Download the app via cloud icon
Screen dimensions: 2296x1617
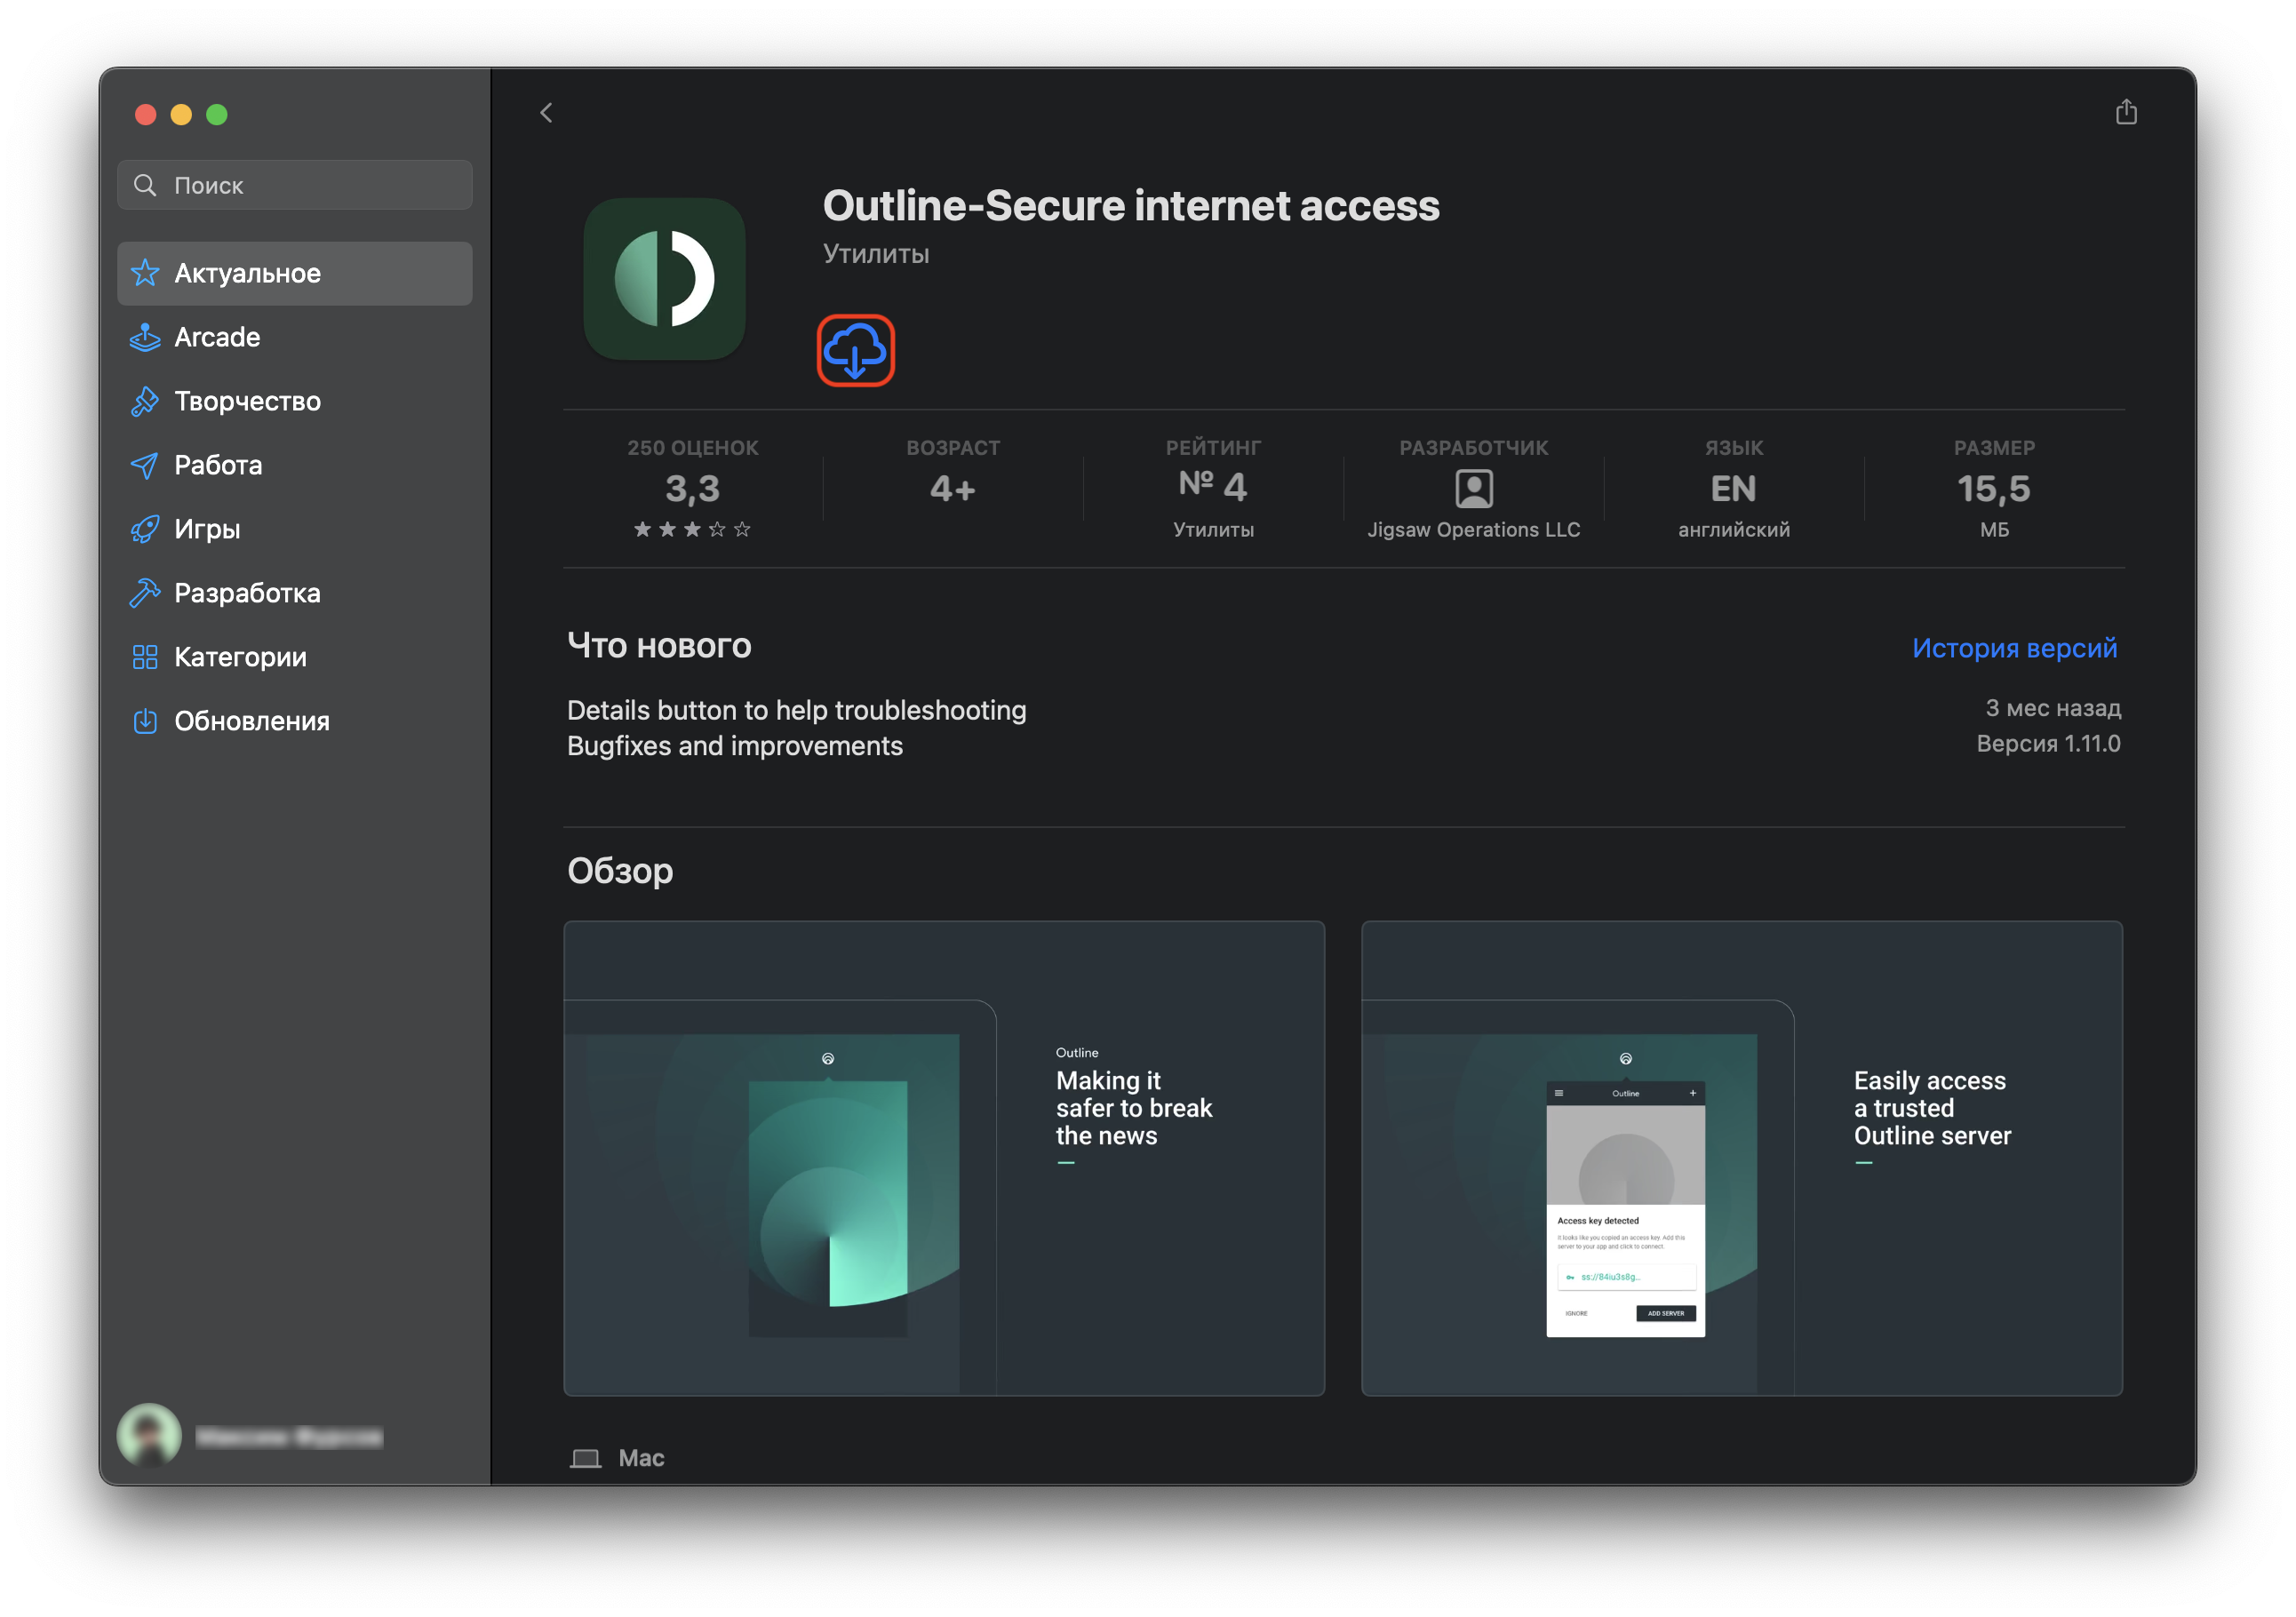pyautogui.click(x=855, y=351)
